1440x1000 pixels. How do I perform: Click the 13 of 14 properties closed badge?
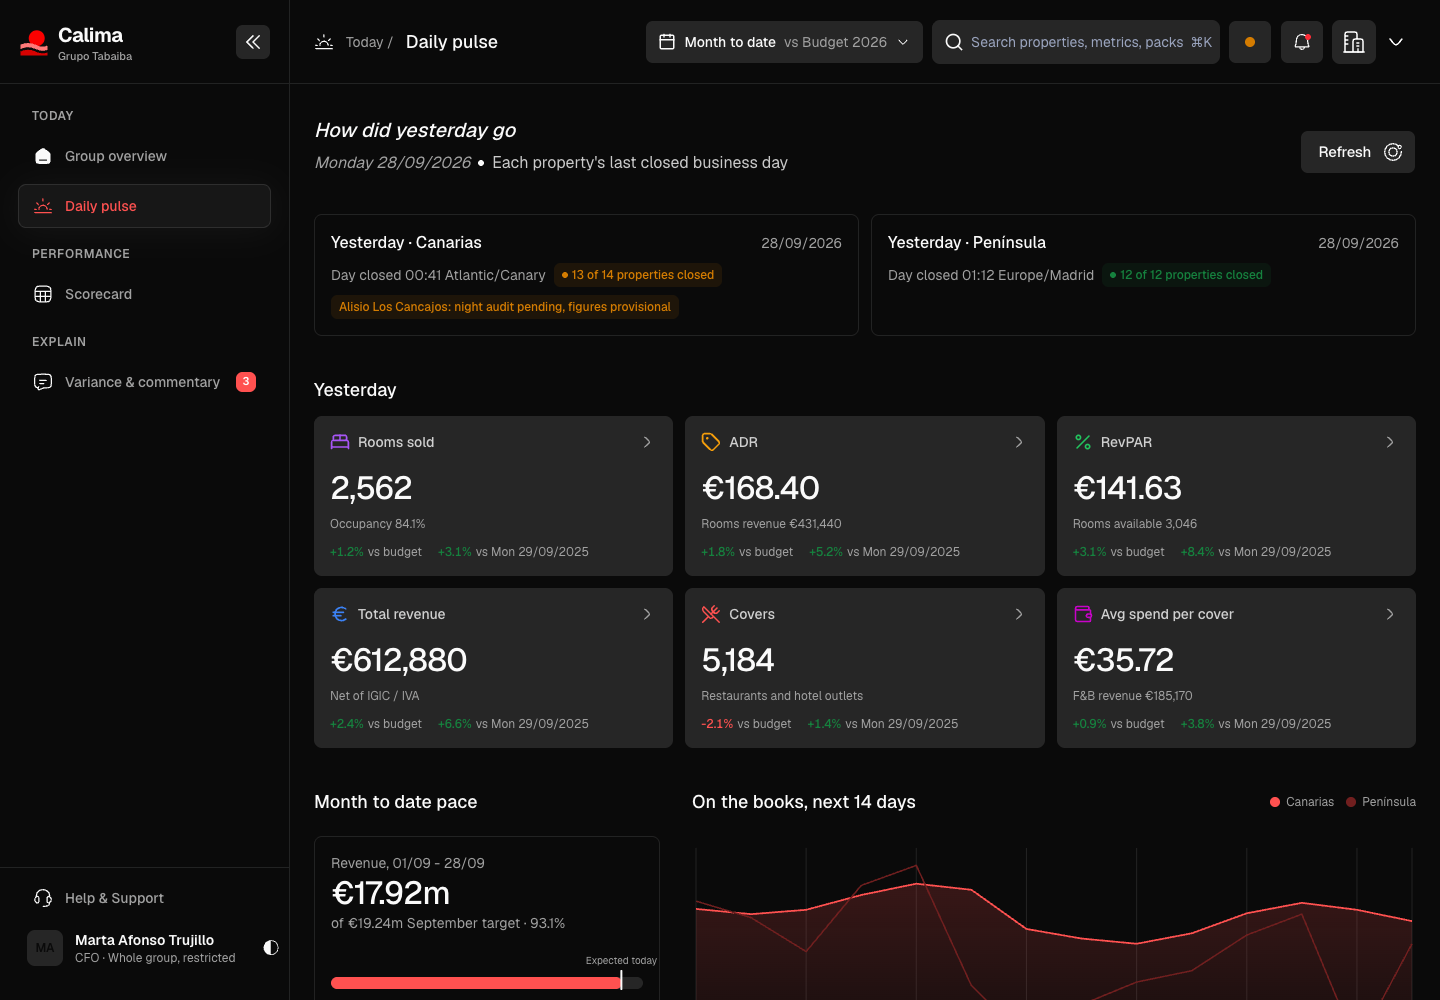tap(638, 275)
